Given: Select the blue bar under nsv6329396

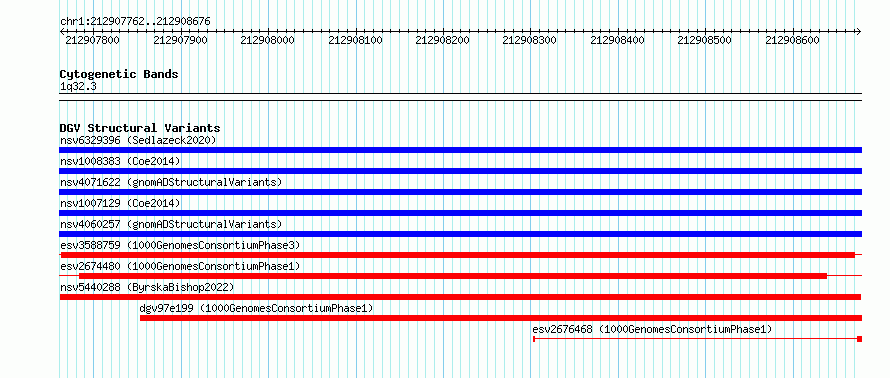Looking at the screenshot, I should point(460,150).
